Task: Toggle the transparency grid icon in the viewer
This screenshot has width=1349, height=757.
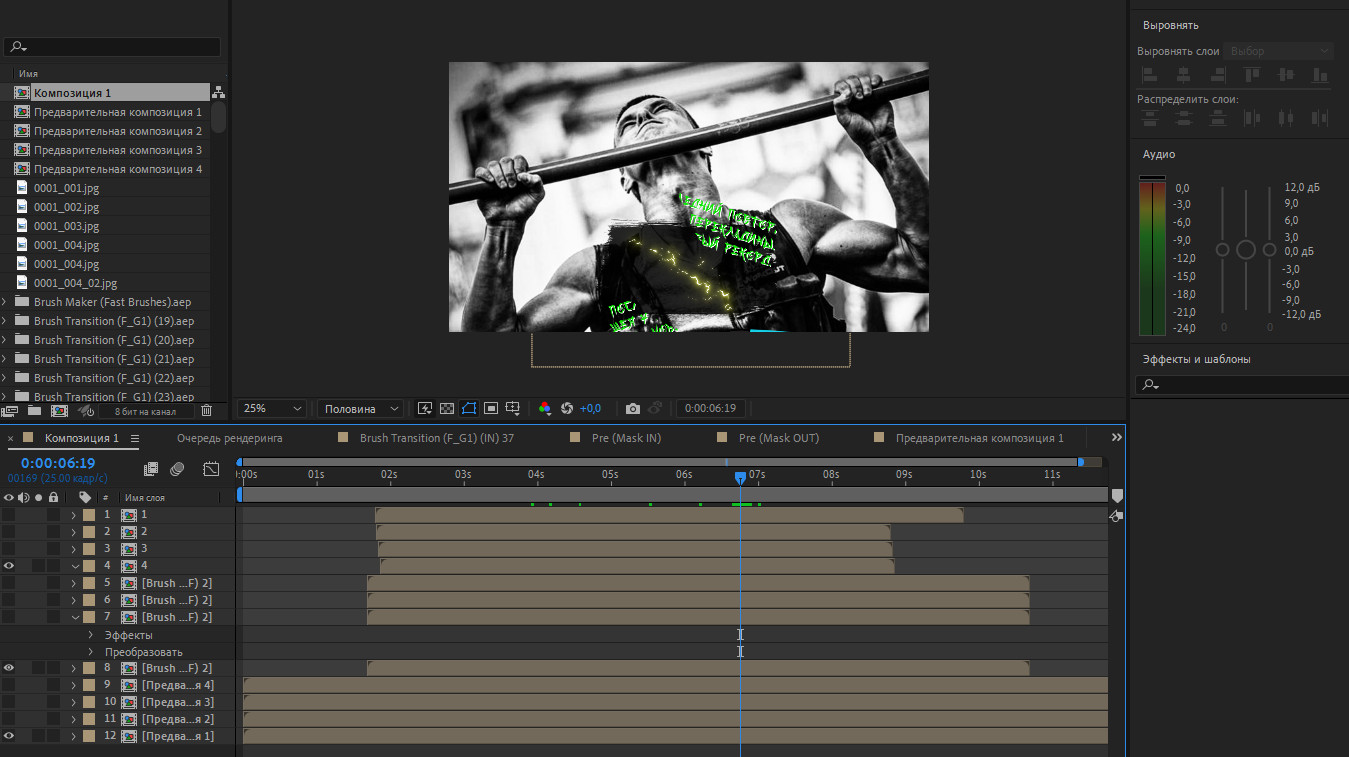Action: point(447,408)
